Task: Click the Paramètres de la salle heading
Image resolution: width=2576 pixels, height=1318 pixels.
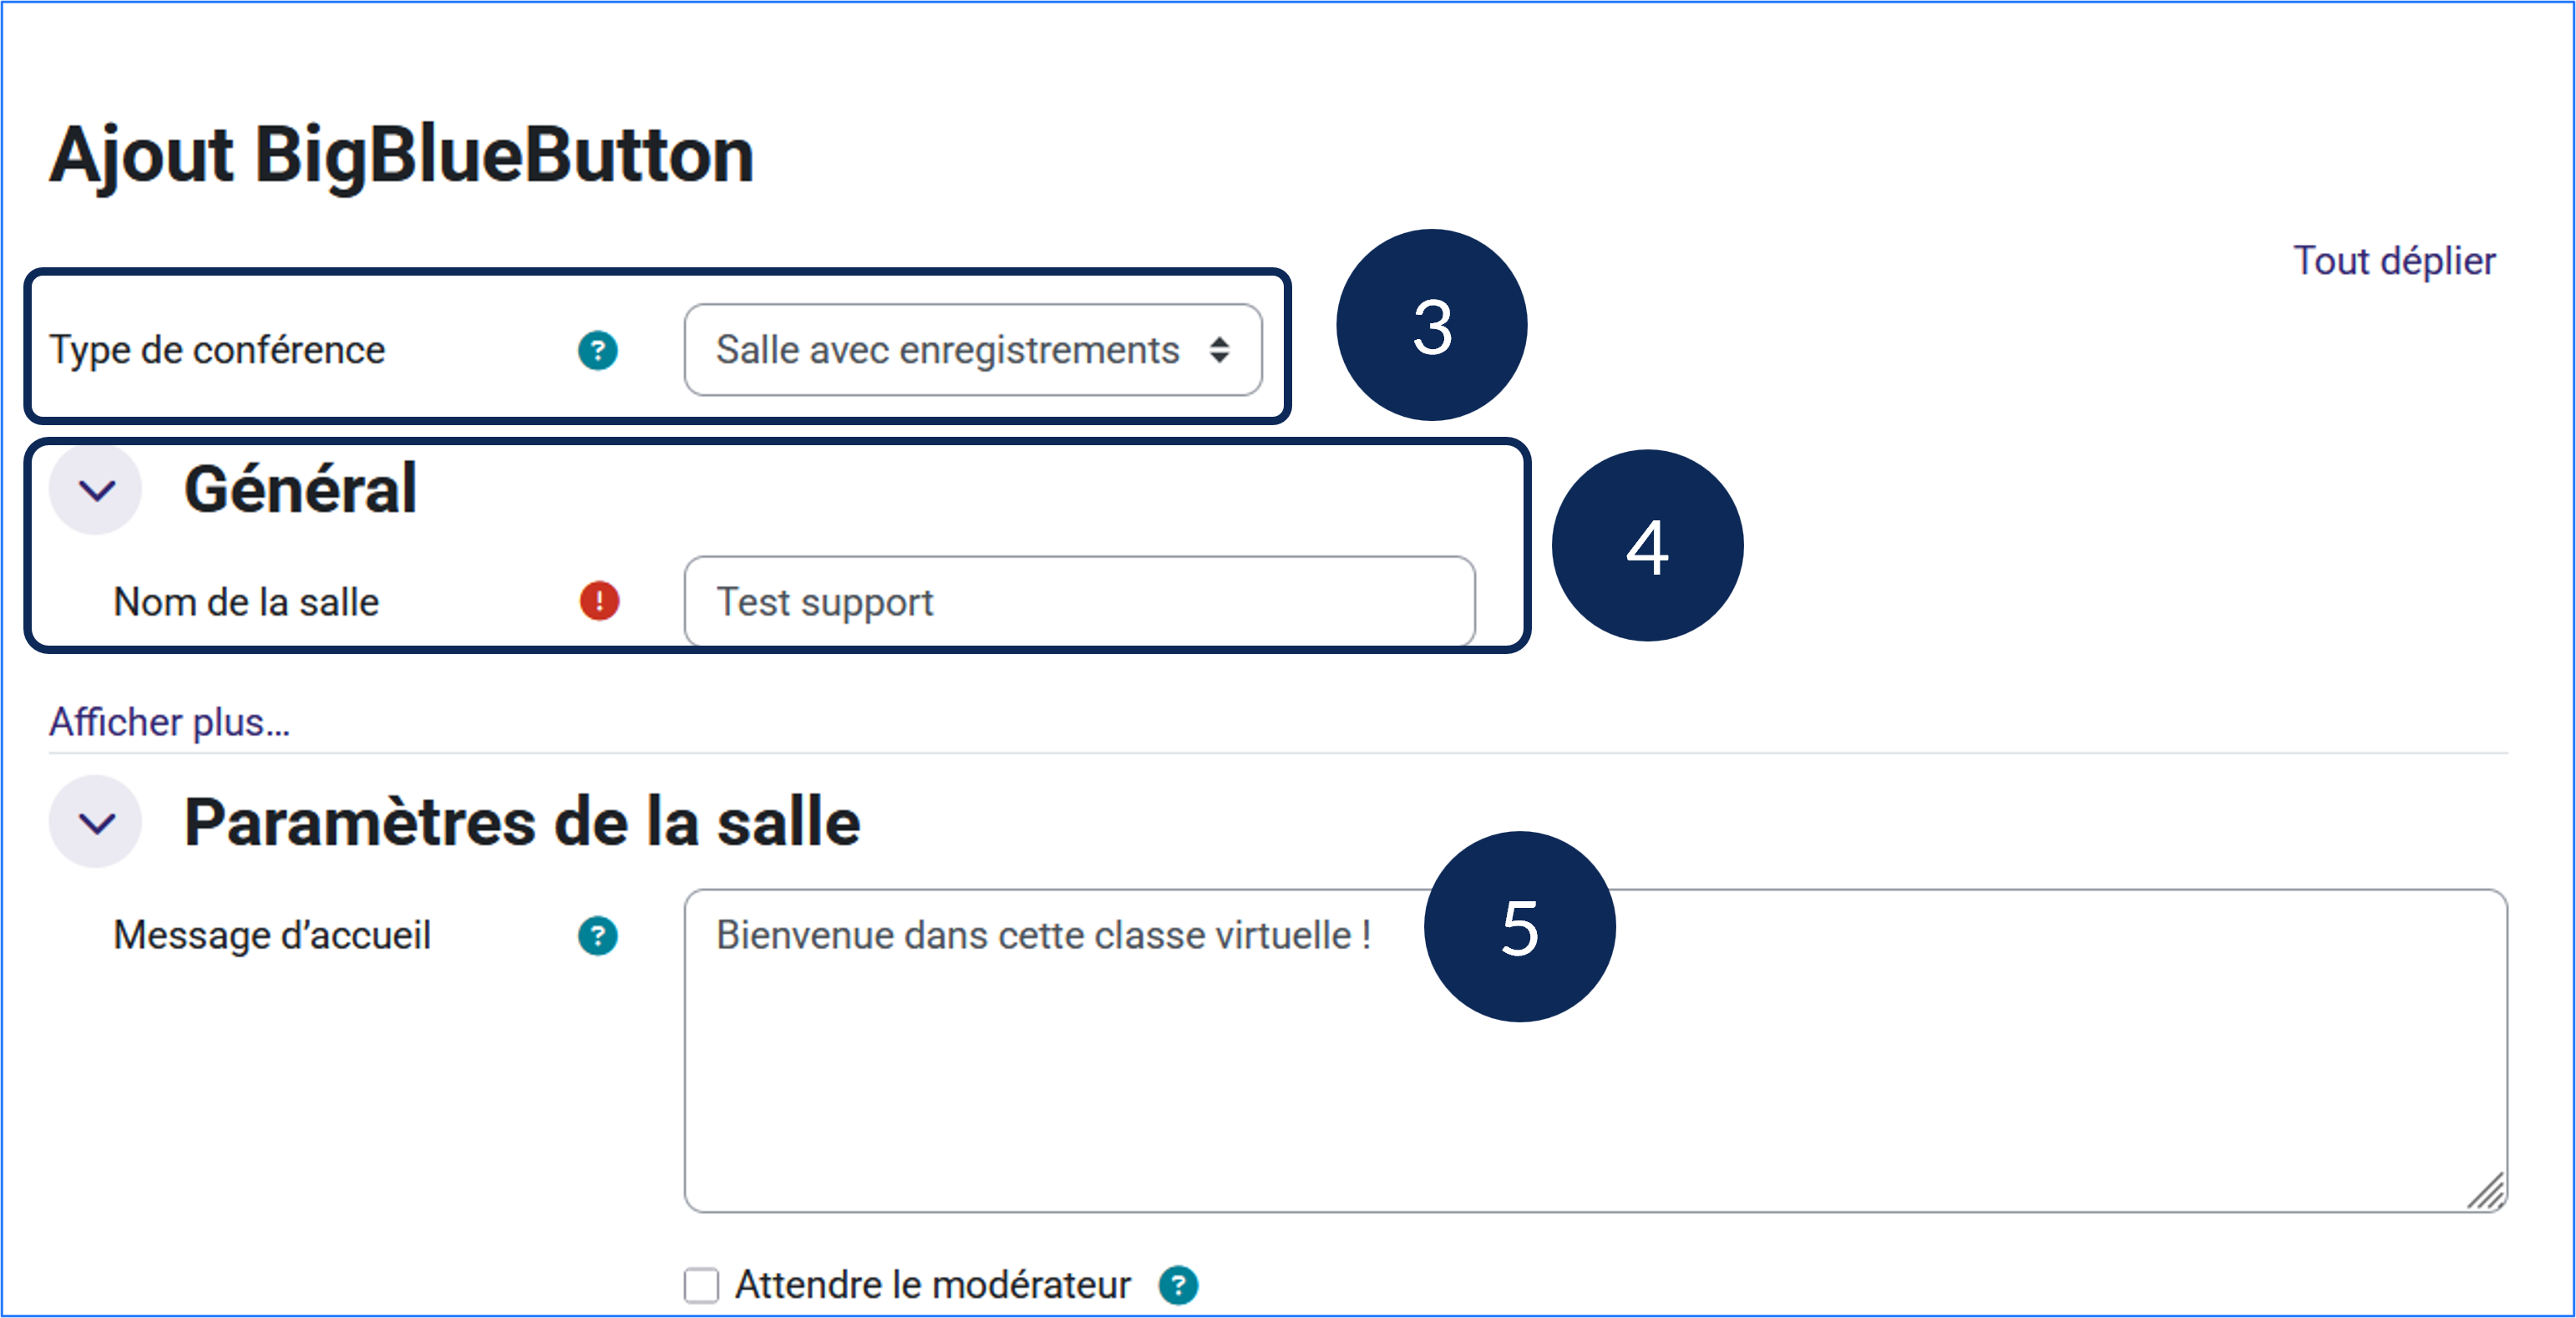Action: tap(522, 823)
